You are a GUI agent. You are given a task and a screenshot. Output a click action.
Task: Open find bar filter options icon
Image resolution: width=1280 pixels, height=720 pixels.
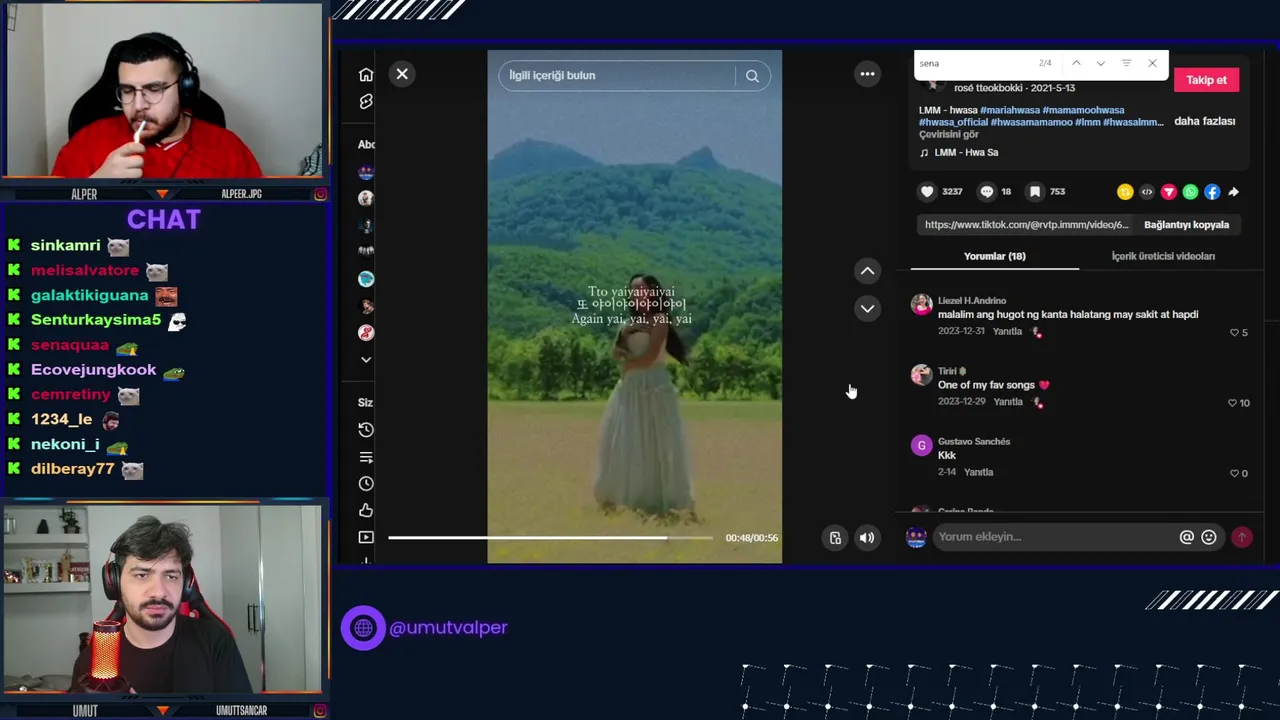click(x=1126, y=63)
